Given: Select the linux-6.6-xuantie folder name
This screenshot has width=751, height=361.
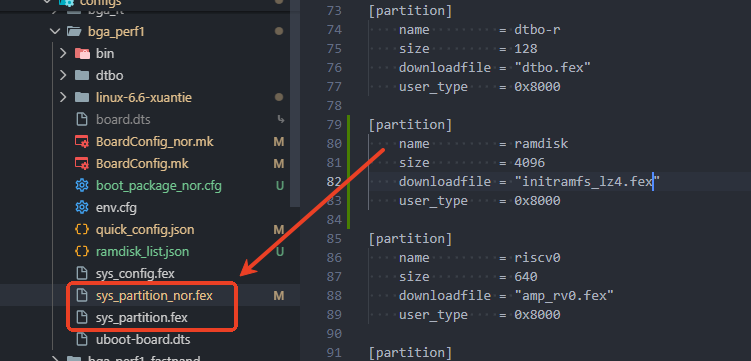Looking at the screenshot, I should pyautogui.click(x=144, y=97).
